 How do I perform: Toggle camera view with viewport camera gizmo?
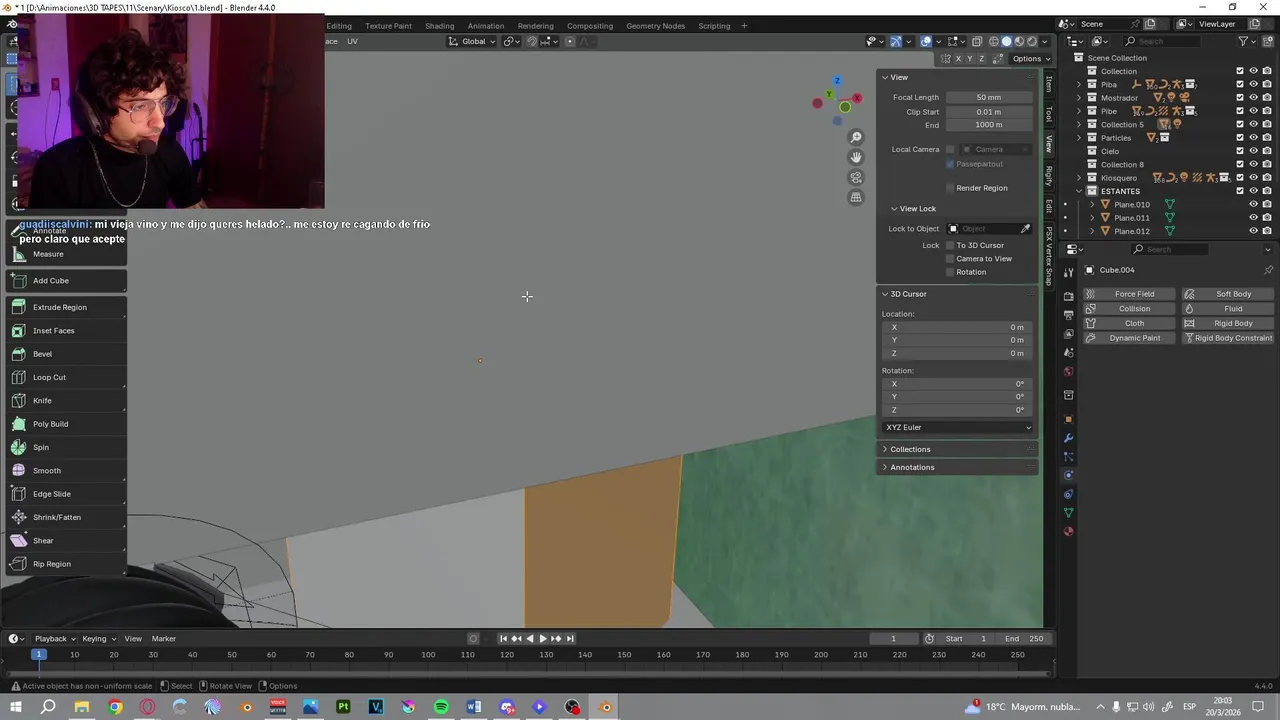point(856,177)
